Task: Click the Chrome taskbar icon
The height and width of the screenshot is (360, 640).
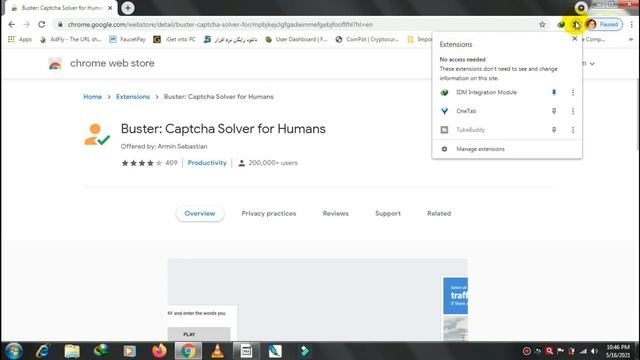Action: [x=188, y=351]
